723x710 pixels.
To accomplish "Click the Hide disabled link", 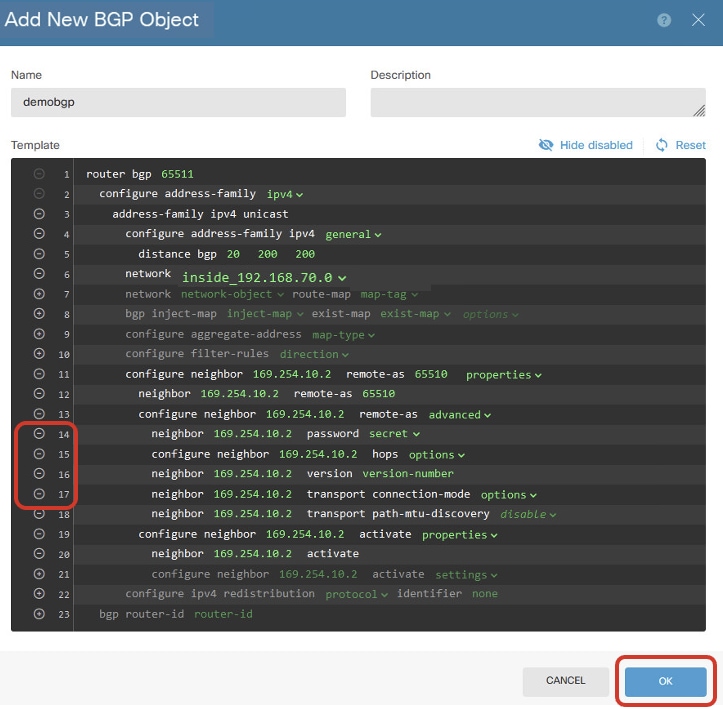I will [x=596, y=145].
